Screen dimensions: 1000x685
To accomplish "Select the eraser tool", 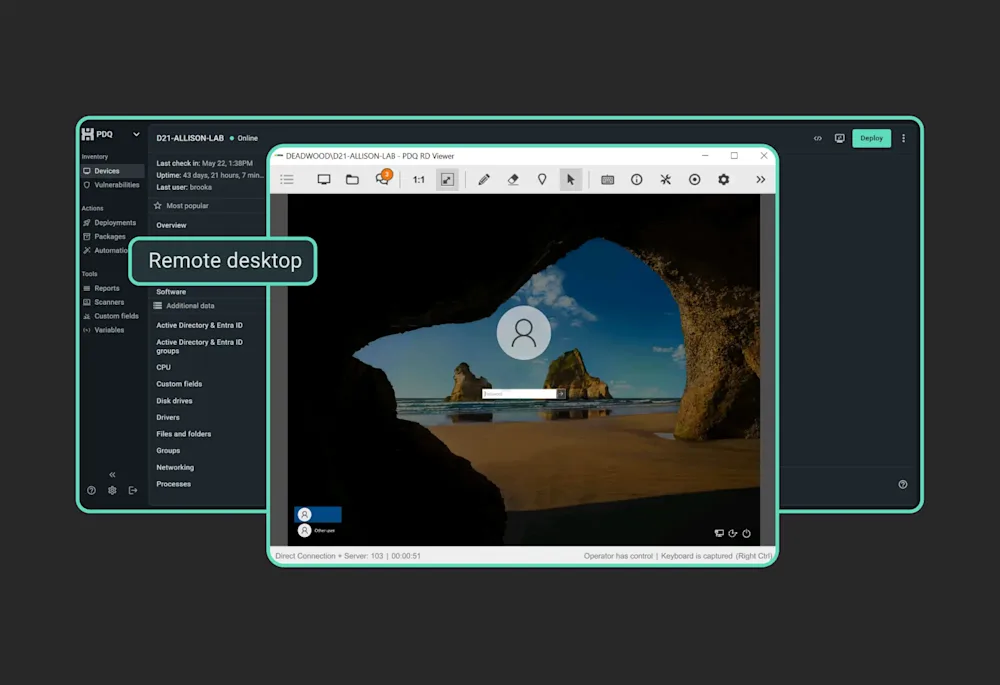I will tap(513, 180).
